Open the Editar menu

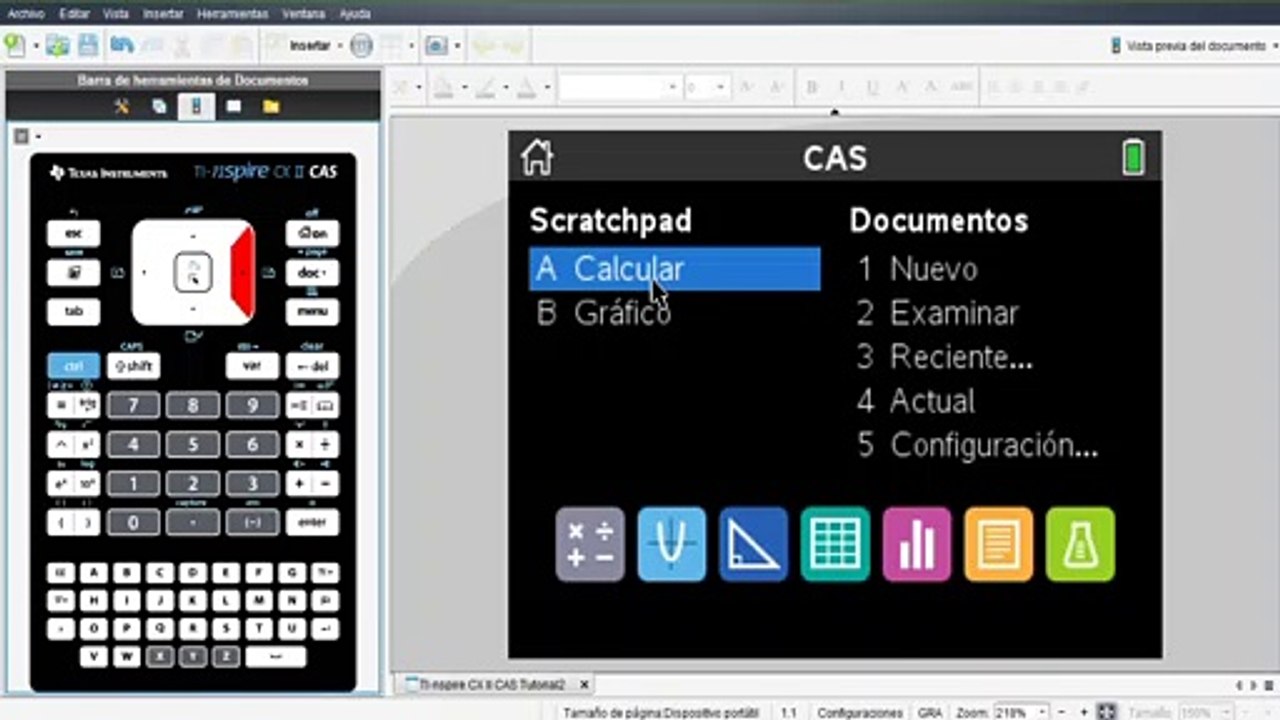(75, 14)
